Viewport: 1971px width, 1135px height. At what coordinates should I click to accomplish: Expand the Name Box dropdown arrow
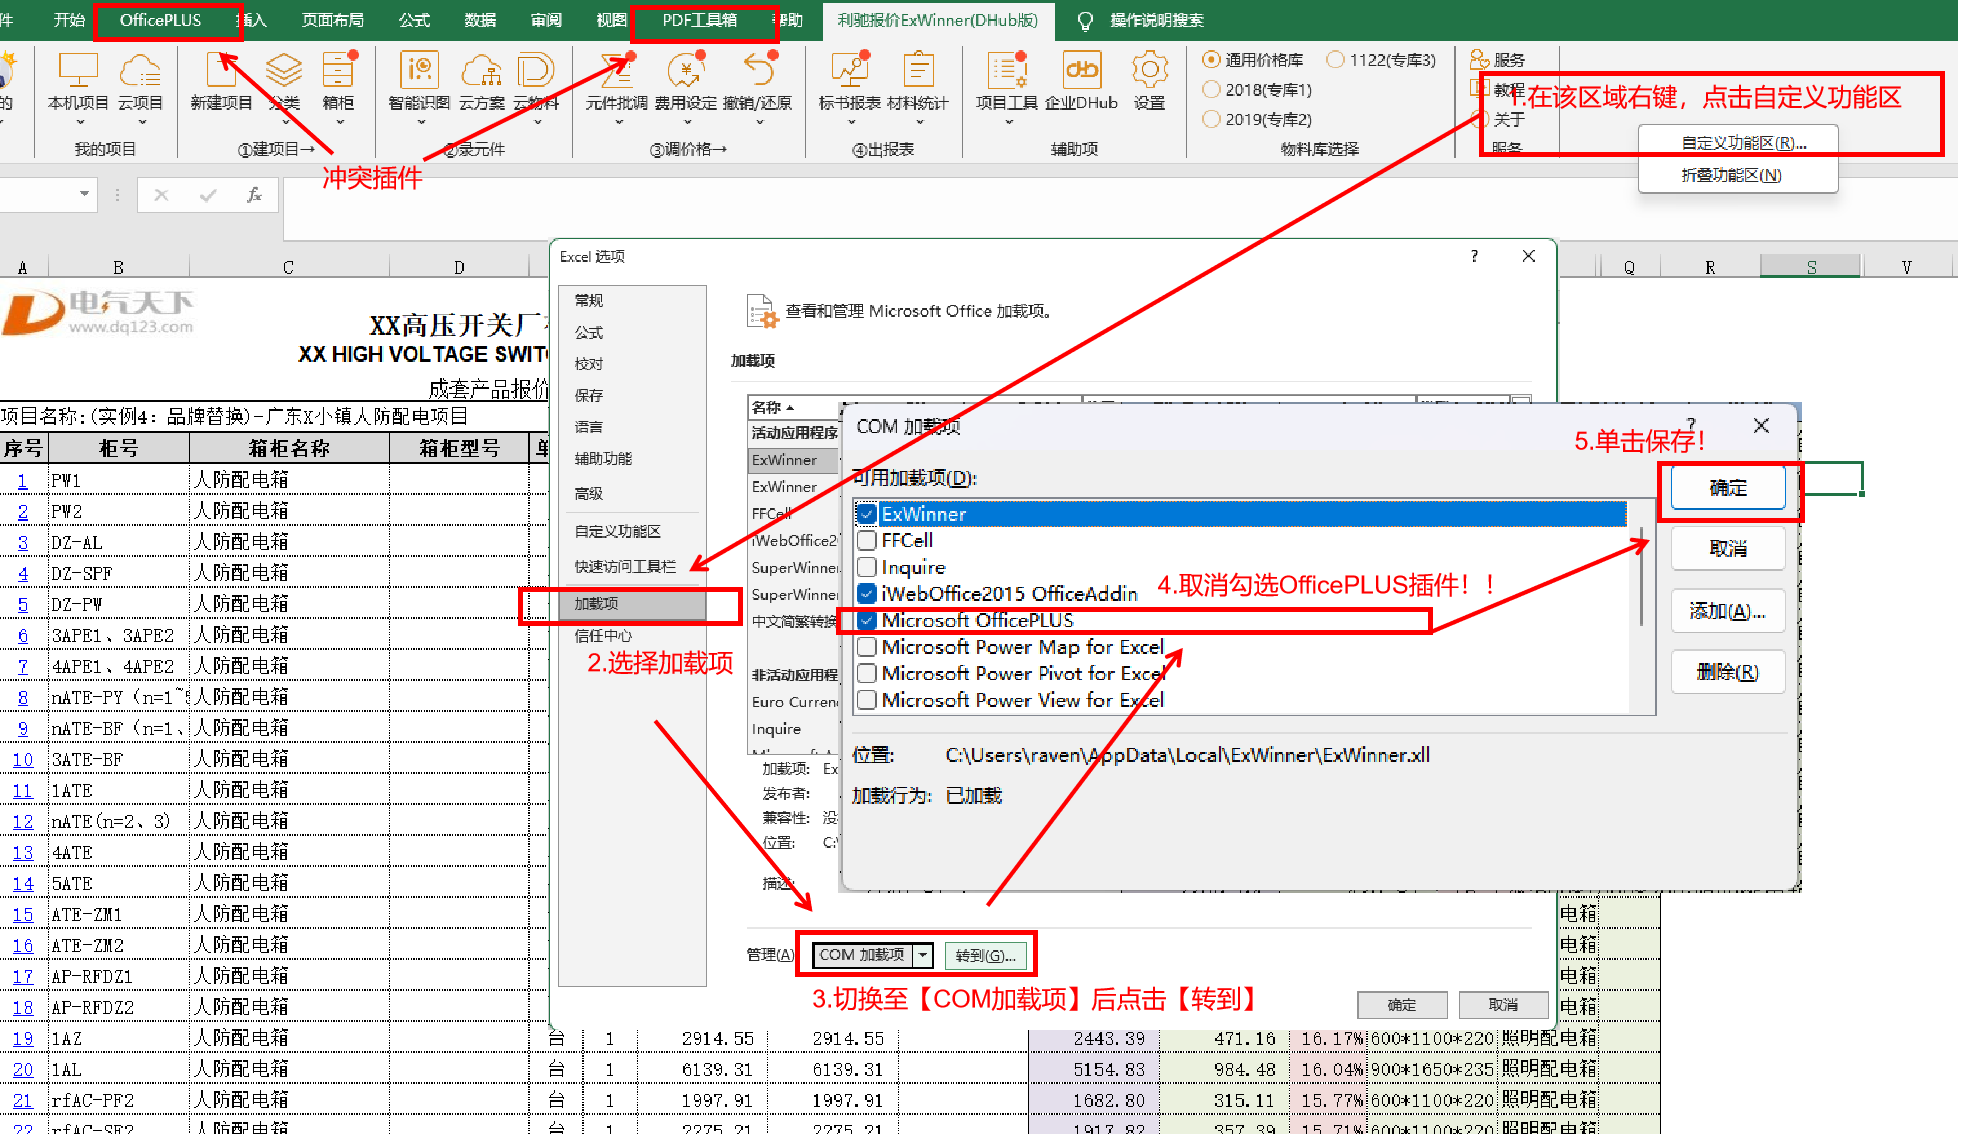tap(84, 194)
